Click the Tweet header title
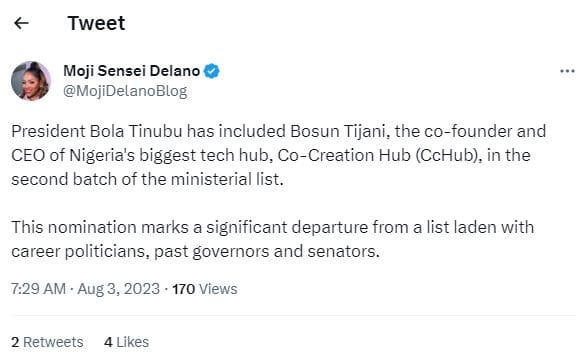The width and height of the screenshot is (586, 361). coord(96,23)
